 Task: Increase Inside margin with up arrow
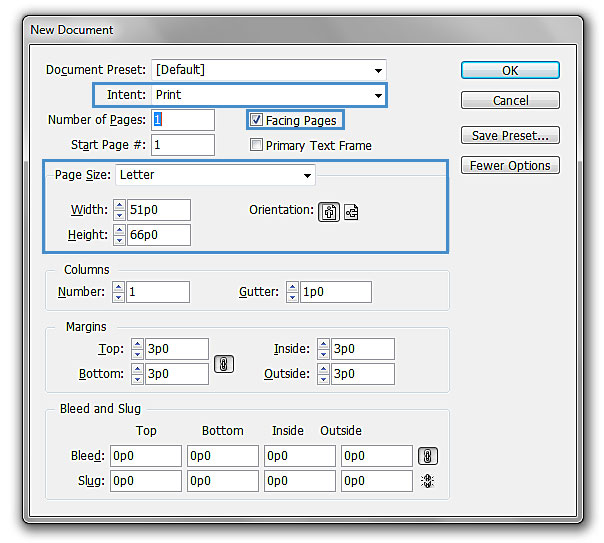[324, 344]
